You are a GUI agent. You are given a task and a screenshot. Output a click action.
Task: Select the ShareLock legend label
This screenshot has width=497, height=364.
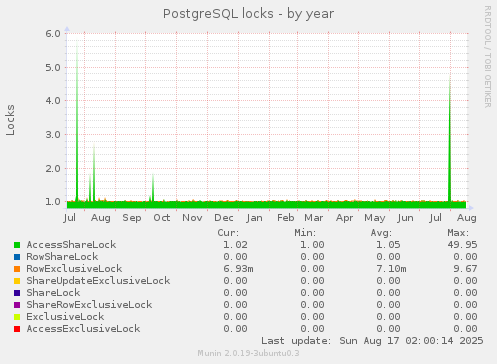click(53, 293)
